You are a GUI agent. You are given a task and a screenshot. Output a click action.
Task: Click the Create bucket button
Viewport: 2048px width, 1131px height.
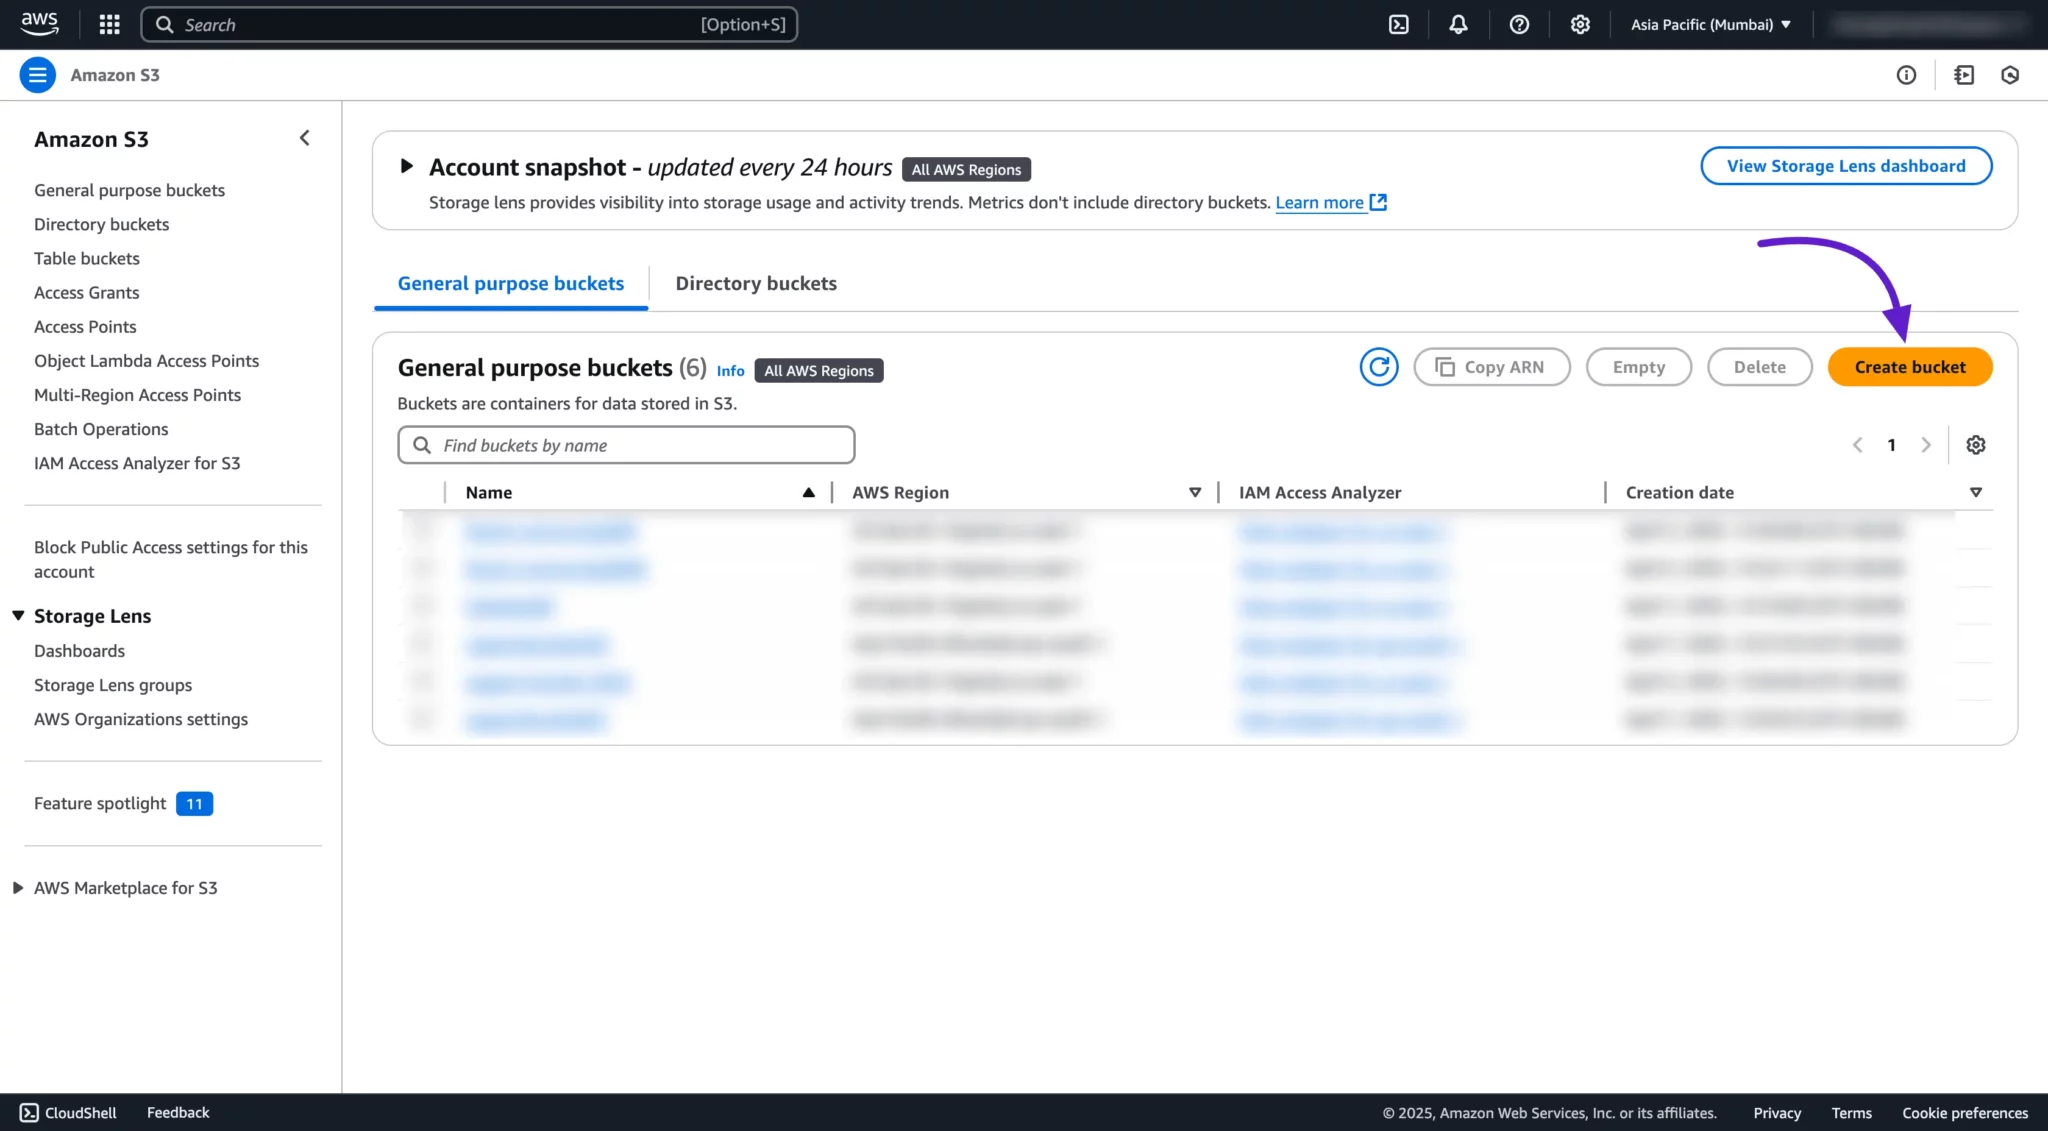click(x=1909, y=367)
